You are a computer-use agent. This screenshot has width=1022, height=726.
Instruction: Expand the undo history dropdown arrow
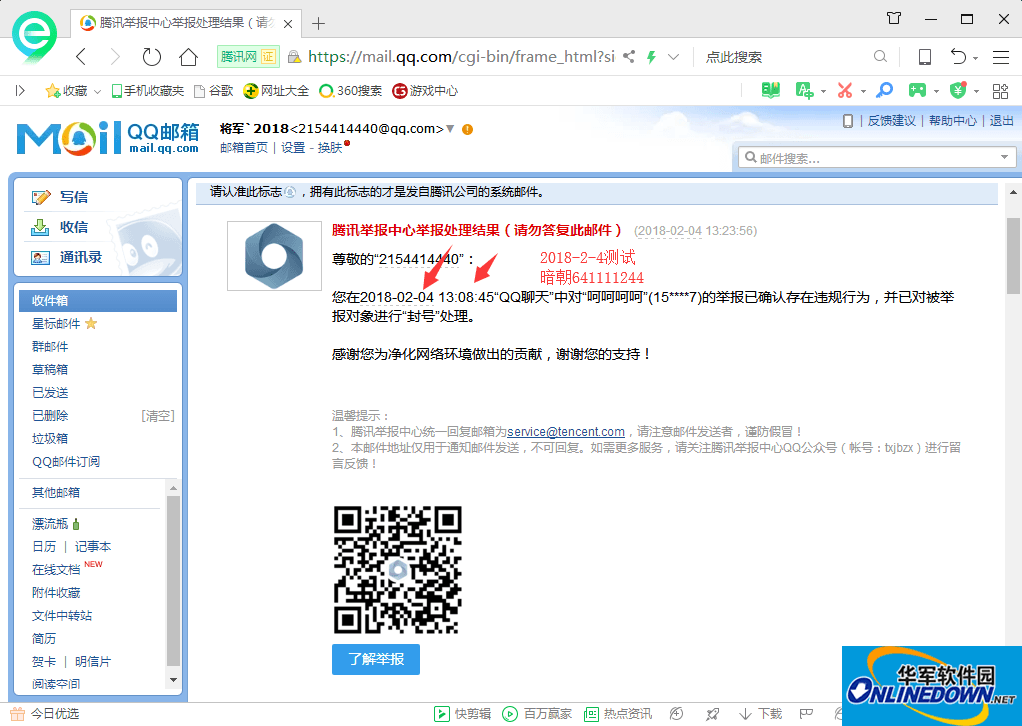[x=975, y=58]
